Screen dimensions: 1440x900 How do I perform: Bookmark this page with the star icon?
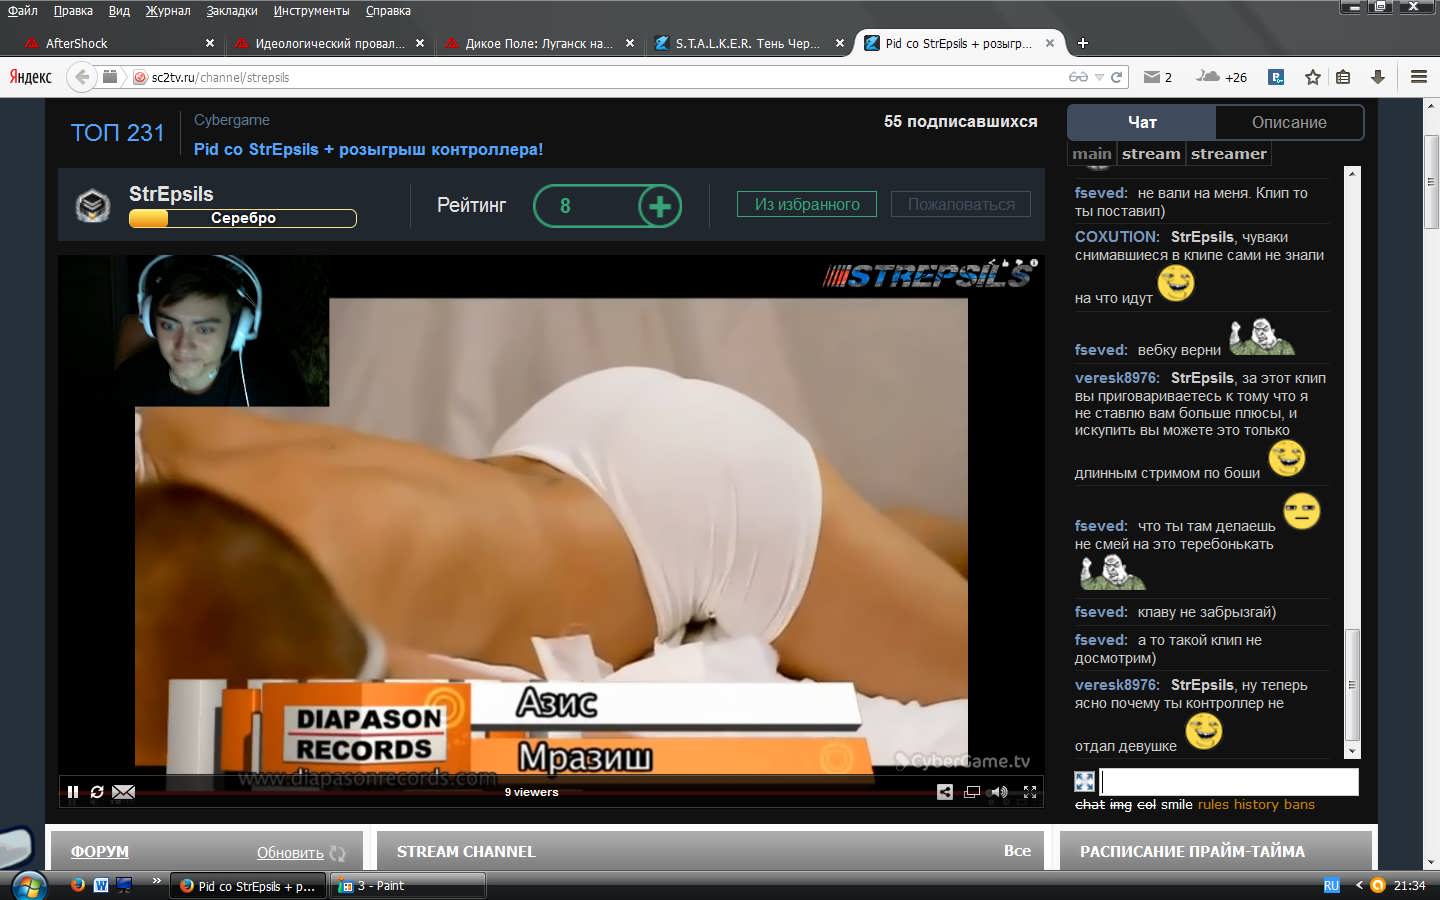click(x=1313, y=77)
